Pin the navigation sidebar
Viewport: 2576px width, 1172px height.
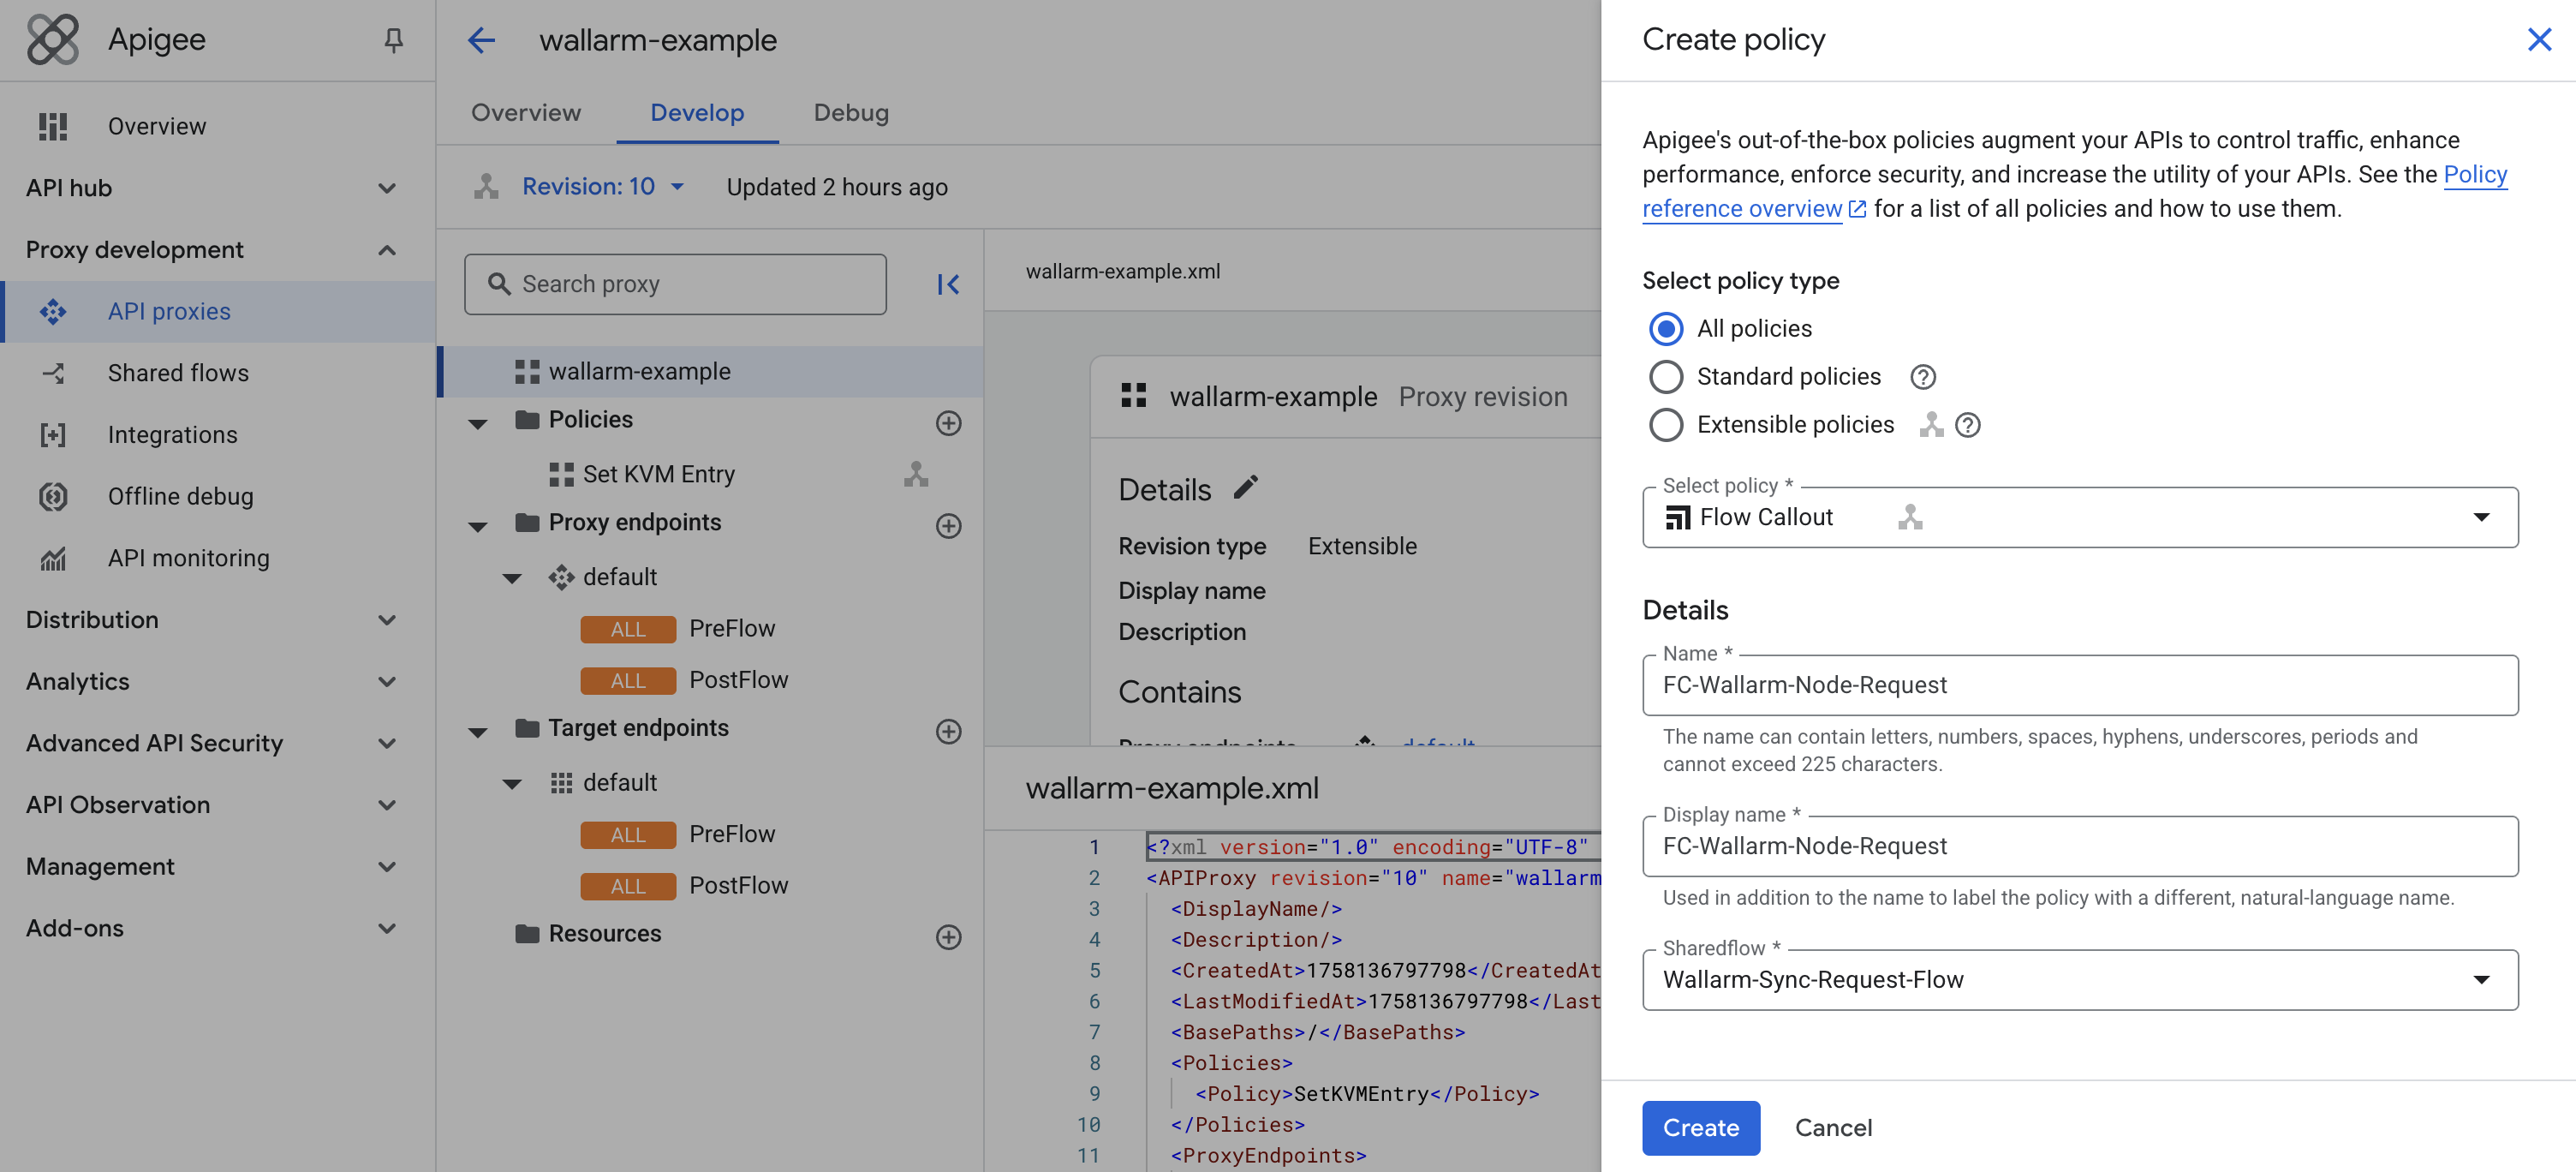pos(395,39)
